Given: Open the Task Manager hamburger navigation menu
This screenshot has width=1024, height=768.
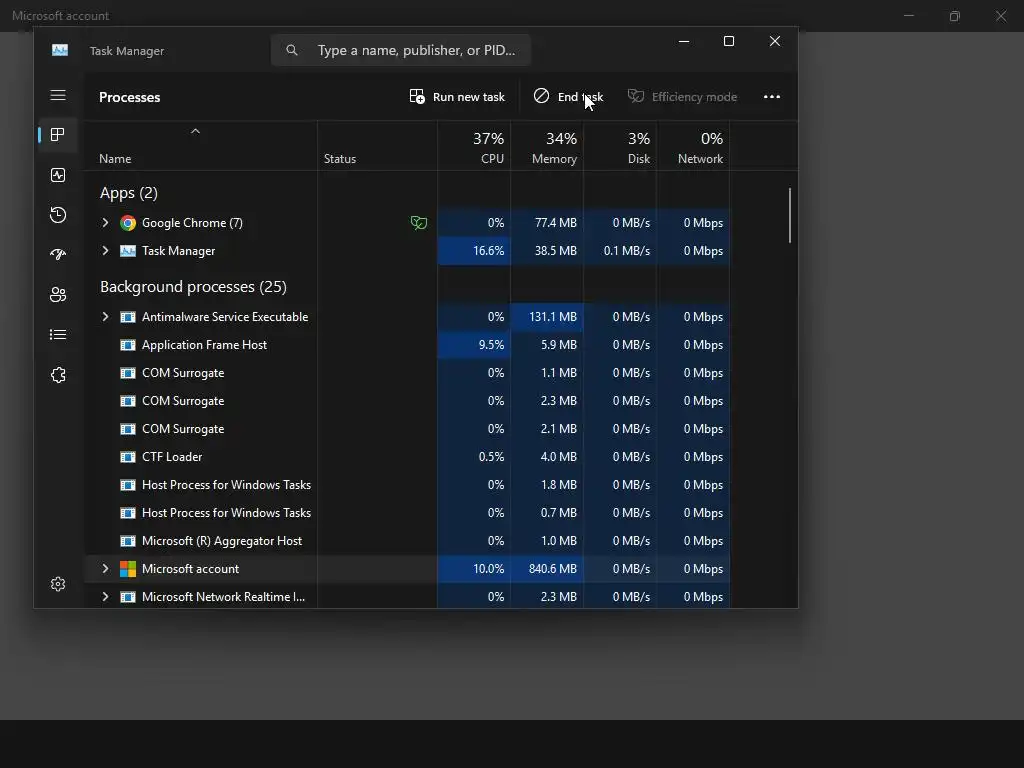Looking at the screenshot, I should tap(58, 95).
